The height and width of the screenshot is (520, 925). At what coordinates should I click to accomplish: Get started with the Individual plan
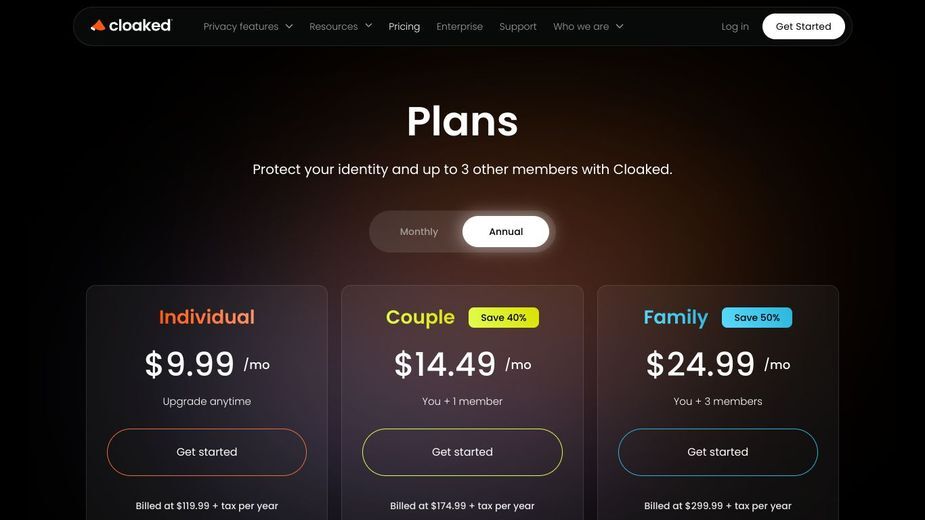[x=206, y=452]
